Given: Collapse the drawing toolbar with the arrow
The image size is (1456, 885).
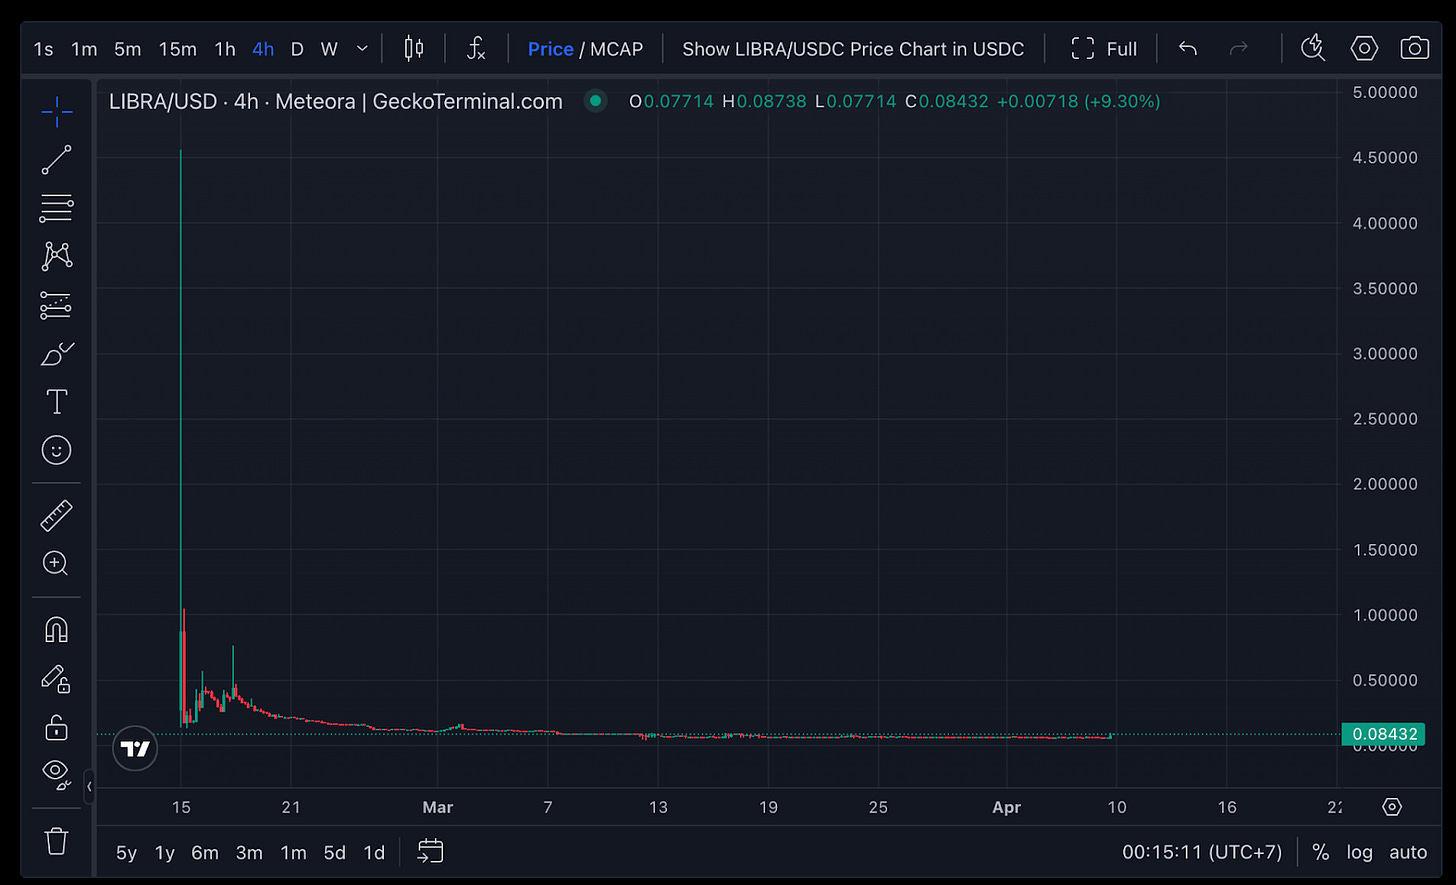Looking at the screenshot, I should (x=90, y=787).
